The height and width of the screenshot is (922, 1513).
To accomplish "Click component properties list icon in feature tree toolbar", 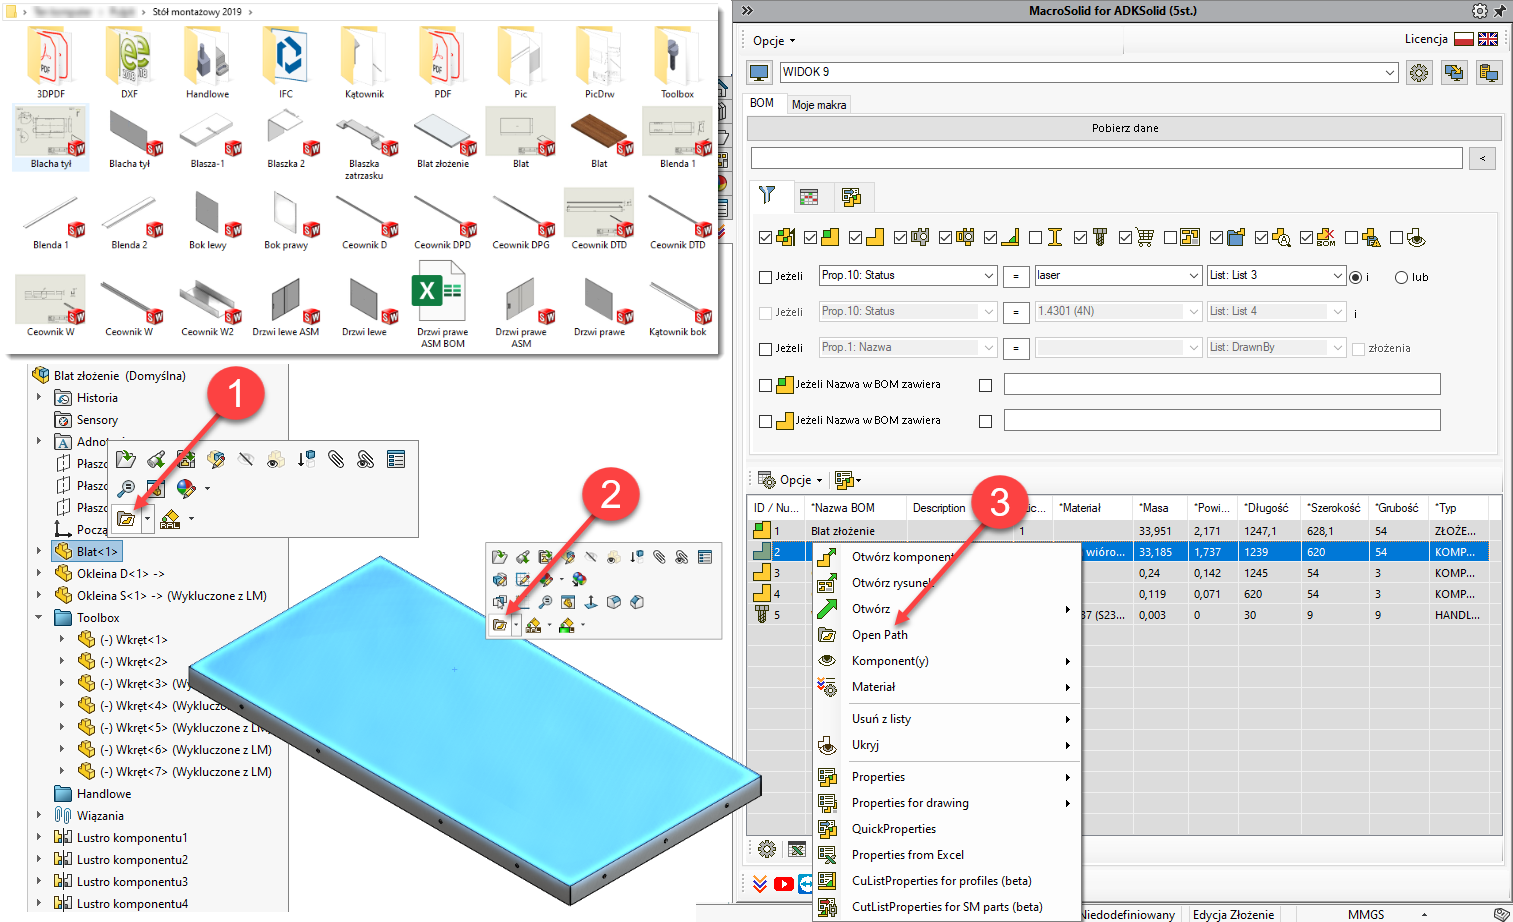I will coord(396,459).
